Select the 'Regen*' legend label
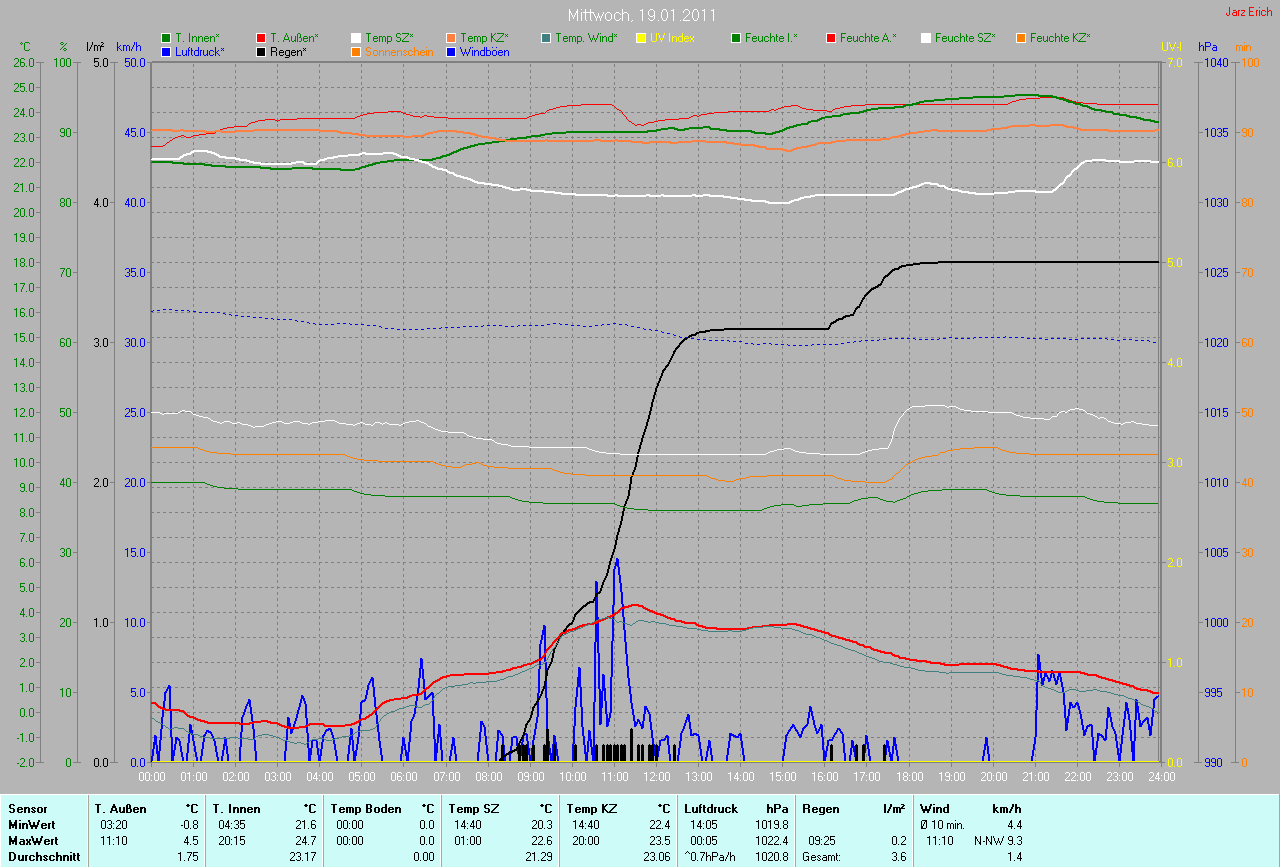 pos(288,51)
